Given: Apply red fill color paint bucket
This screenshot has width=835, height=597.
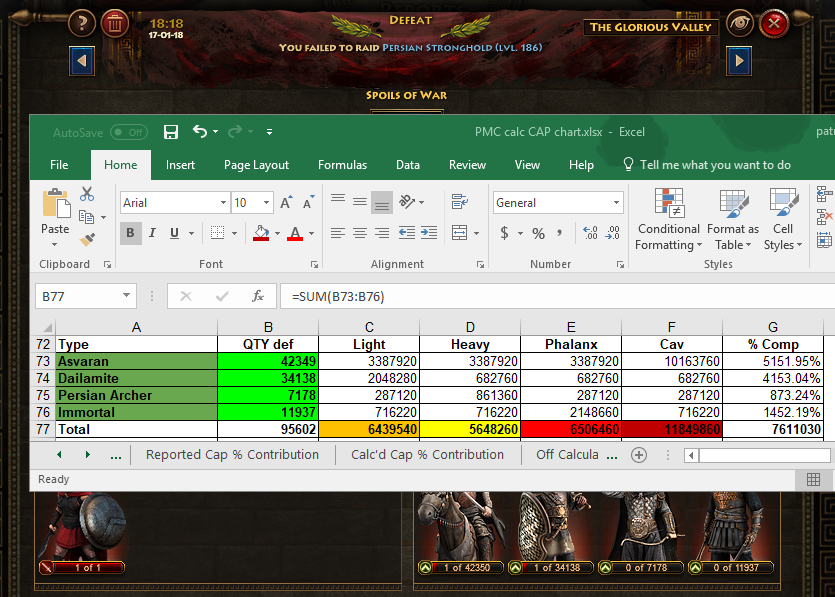Looking at the screenshot, I should coord(261,233).
